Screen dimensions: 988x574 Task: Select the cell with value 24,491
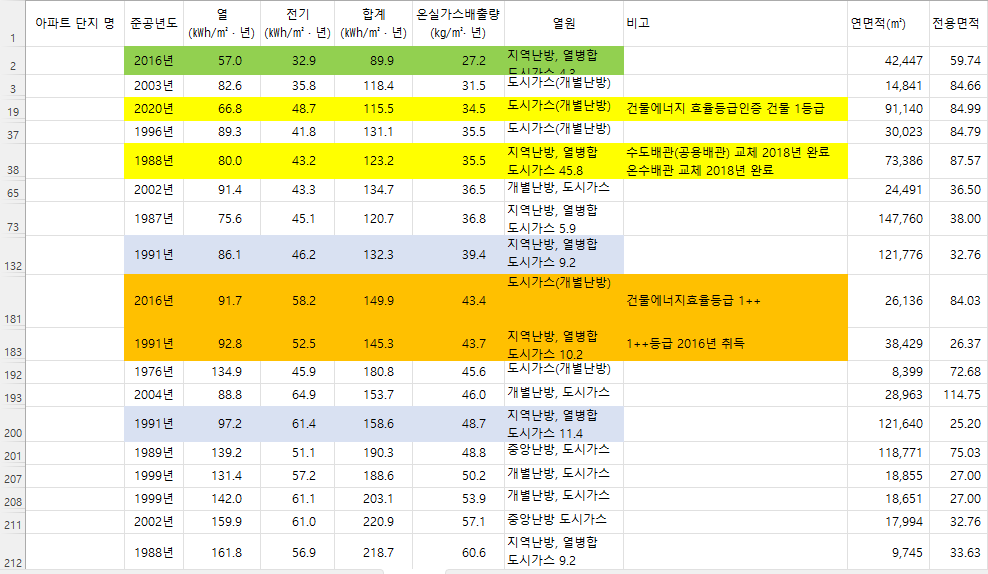point(888,190)
